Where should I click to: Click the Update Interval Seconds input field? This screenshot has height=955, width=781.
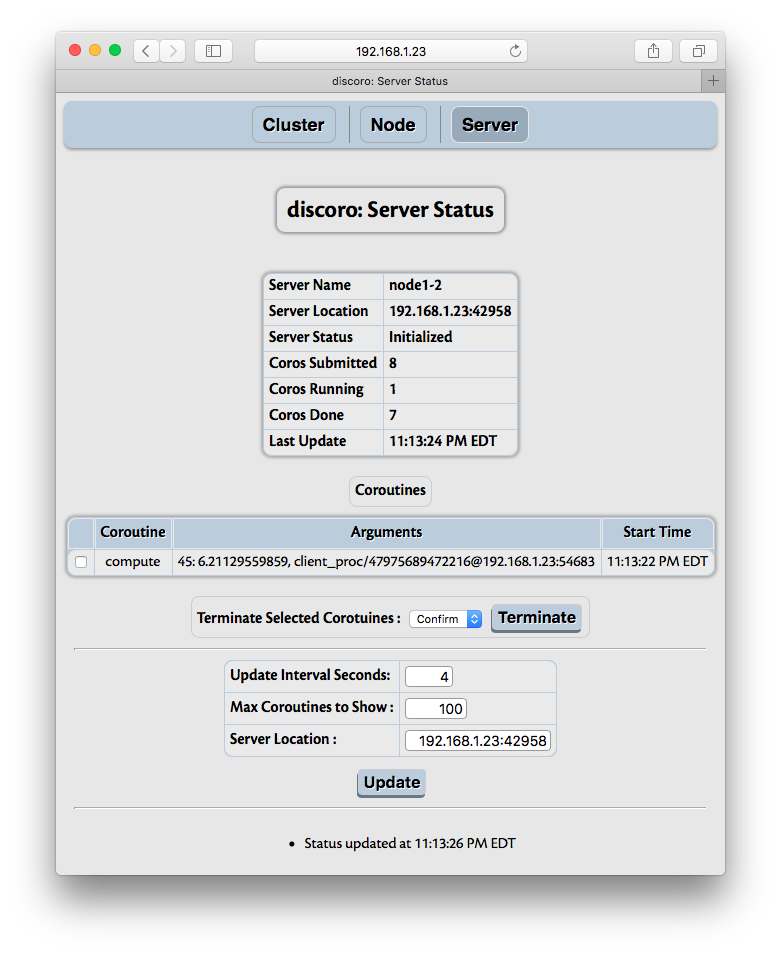tap(429, 677)
